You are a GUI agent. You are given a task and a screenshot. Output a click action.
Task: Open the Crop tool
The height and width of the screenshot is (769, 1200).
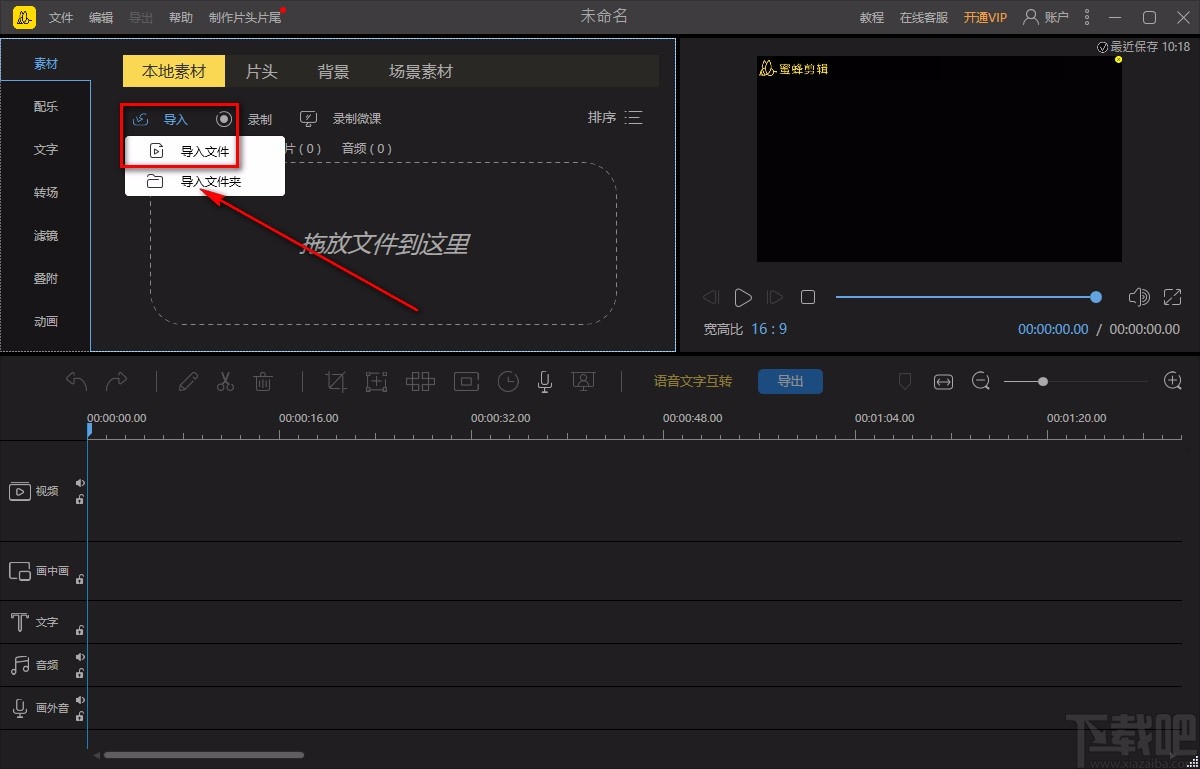[335, 381]
